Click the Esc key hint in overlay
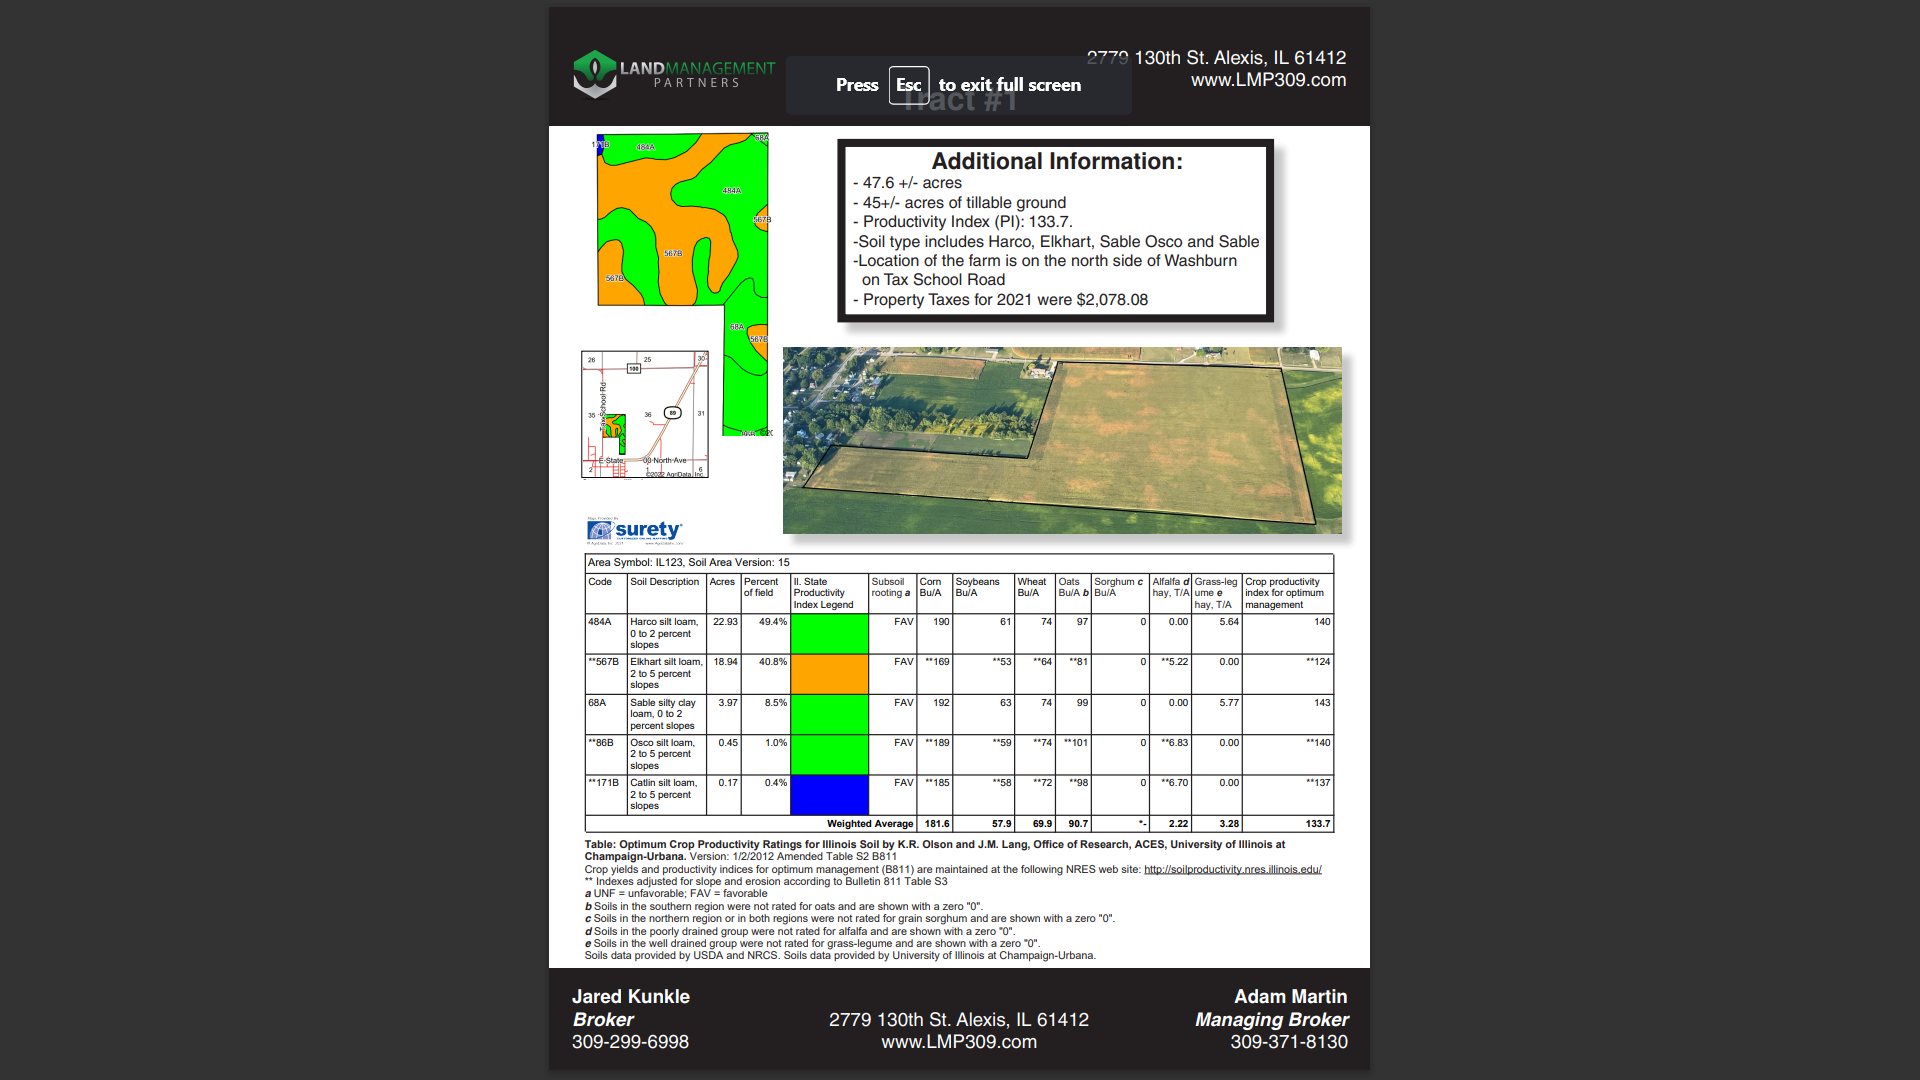1920x1080 pixels. (909, 85)
